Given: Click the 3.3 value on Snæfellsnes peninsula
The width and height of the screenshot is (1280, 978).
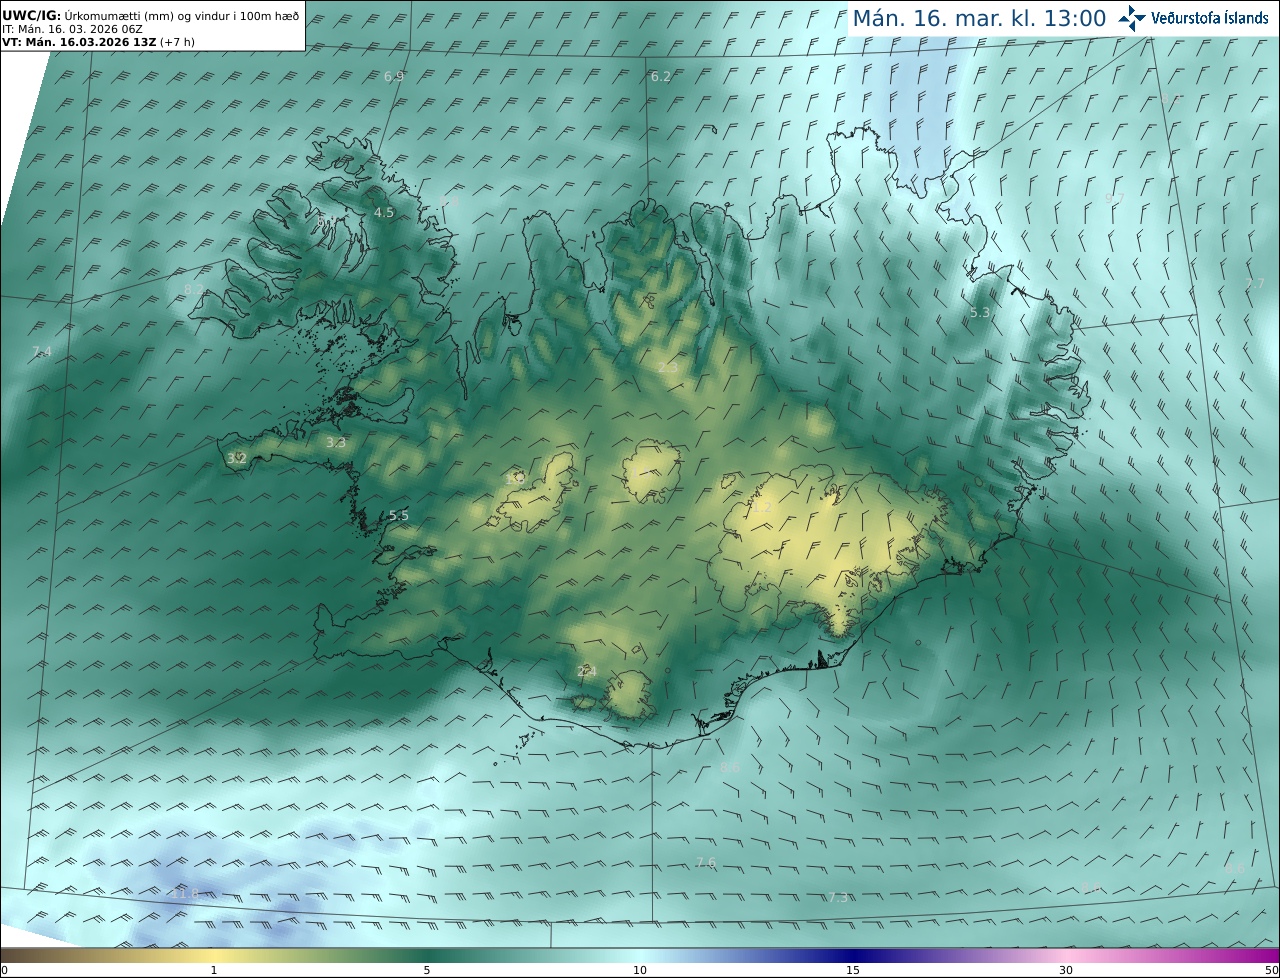Looking at the screenshot, I should [336, 442].
